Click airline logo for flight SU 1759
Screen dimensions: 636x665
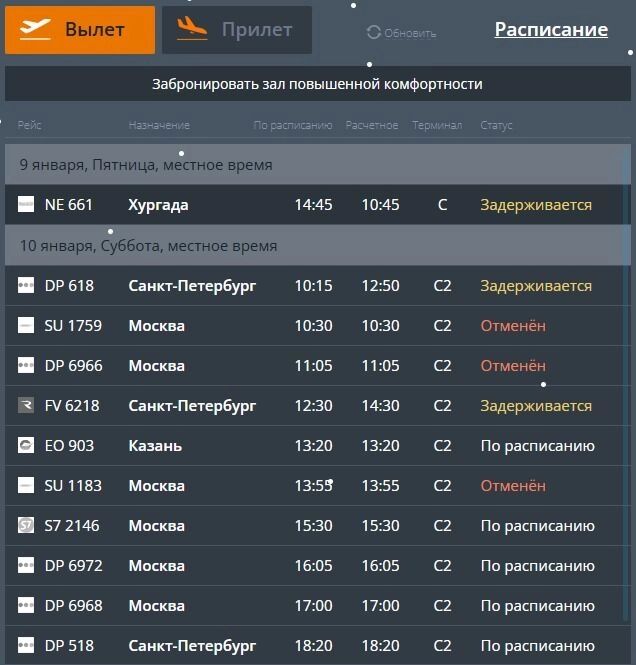[x=26, y=326]
